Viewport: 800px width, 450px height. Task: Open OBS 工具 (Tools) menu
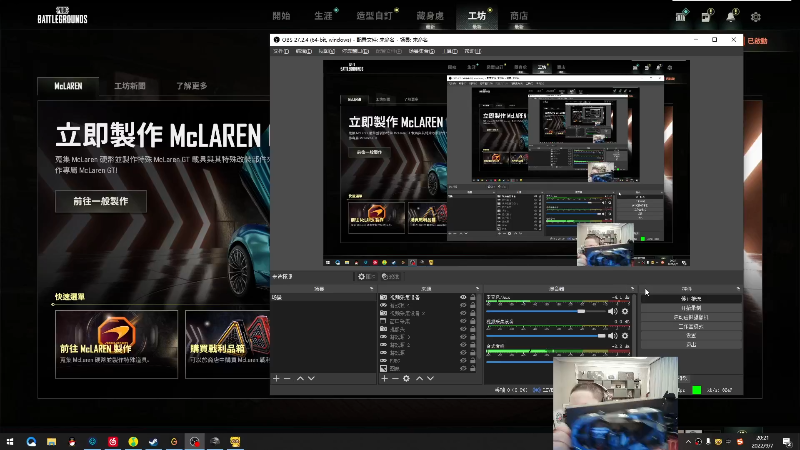coord(451,51)
